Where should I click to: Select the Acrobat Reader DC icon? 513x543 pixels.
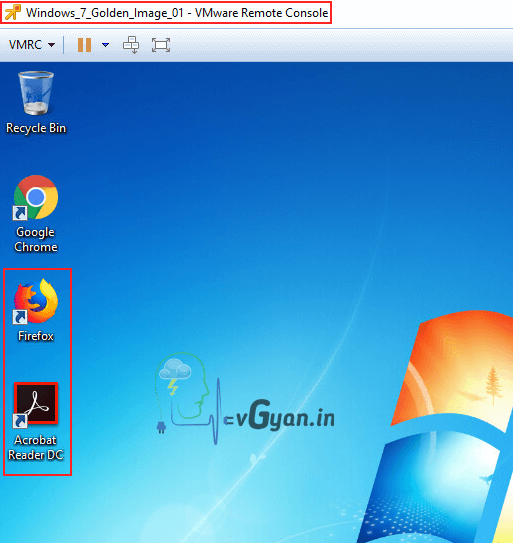[36, 404]
